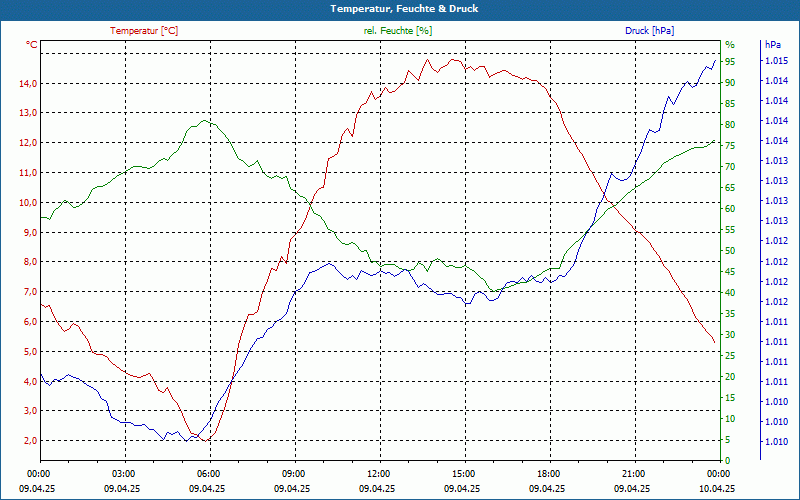Click the '6,0' temperature axis value
This screenshot has width=800, height=500.
click(x=30, y=321)
